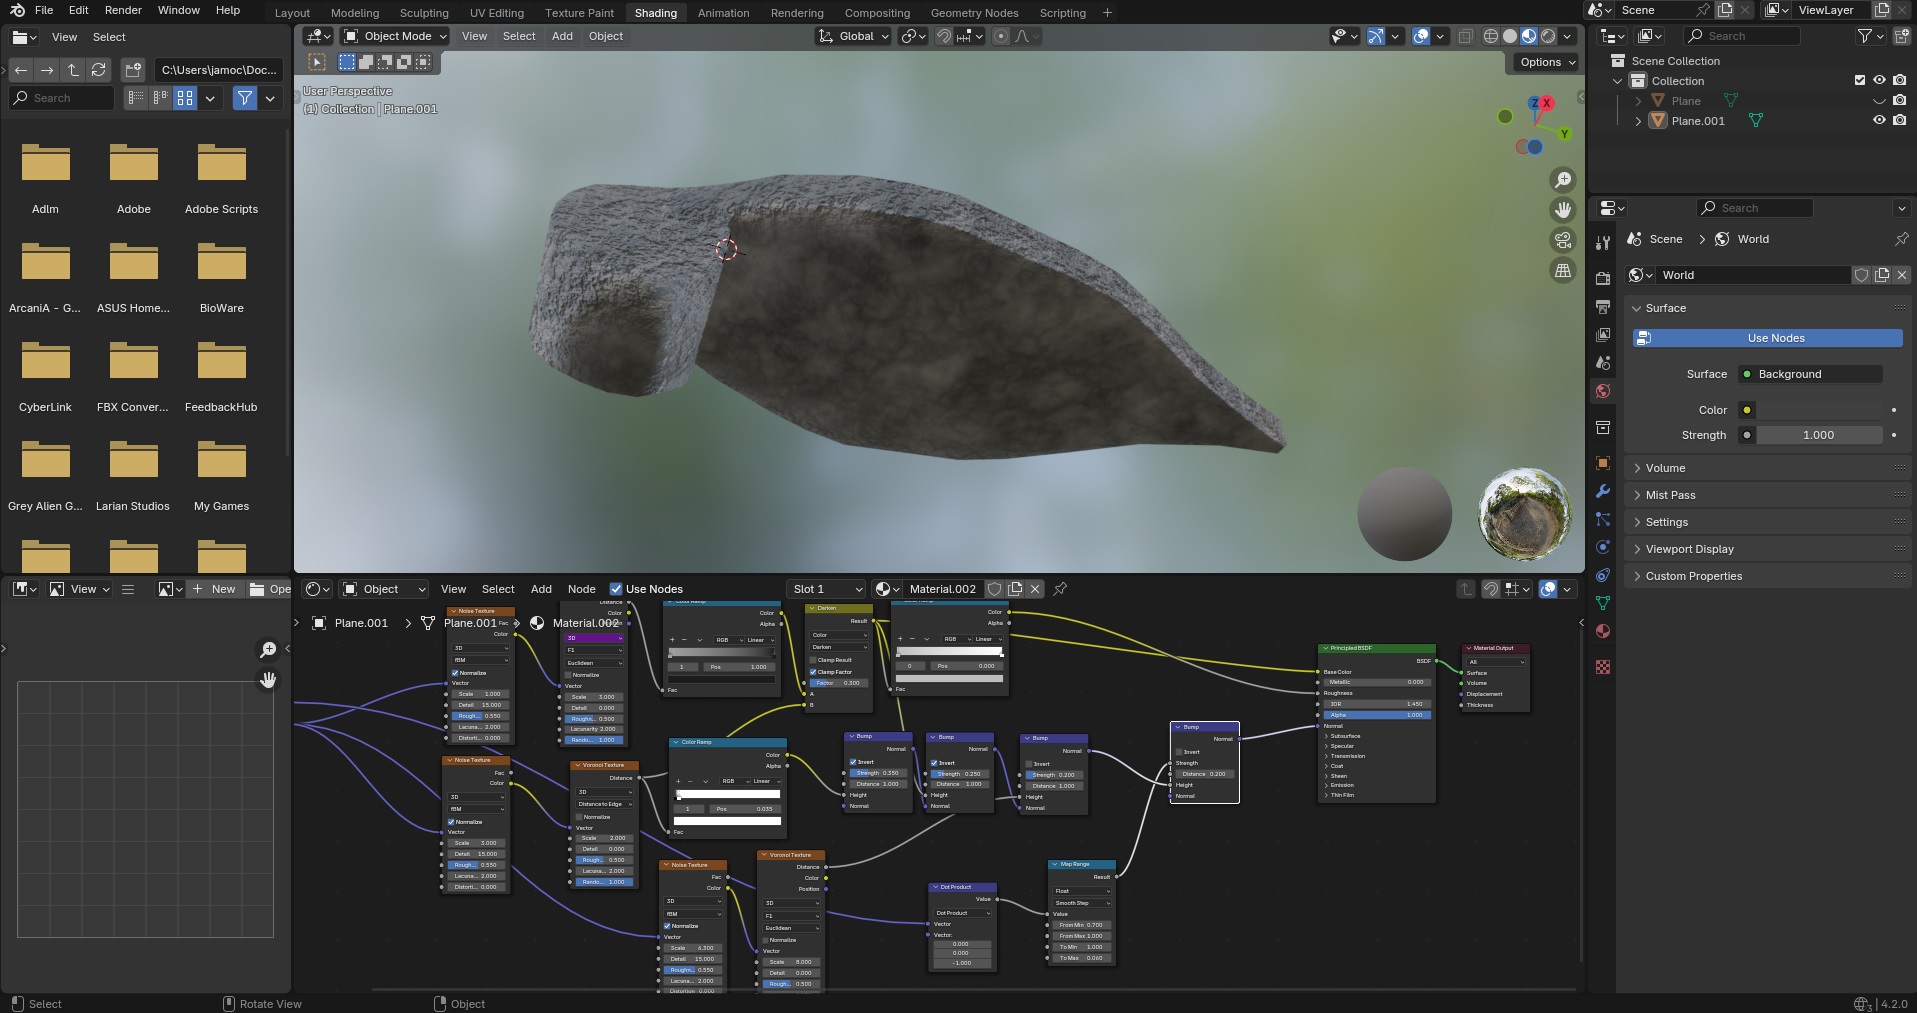Open the Material properties tab
This screenshot has width=1917, height=1013.
[1603, 631]
